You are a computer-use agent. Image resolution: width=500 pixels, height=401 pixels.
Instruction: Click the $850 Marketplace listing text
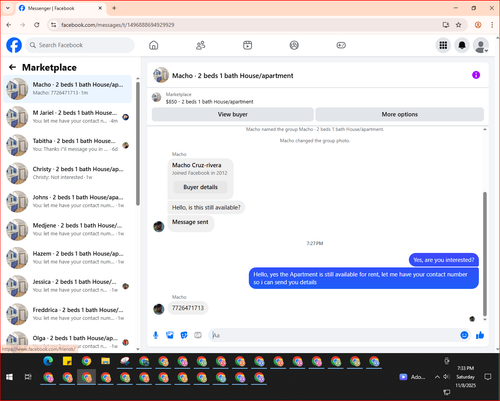coord(209,102)
